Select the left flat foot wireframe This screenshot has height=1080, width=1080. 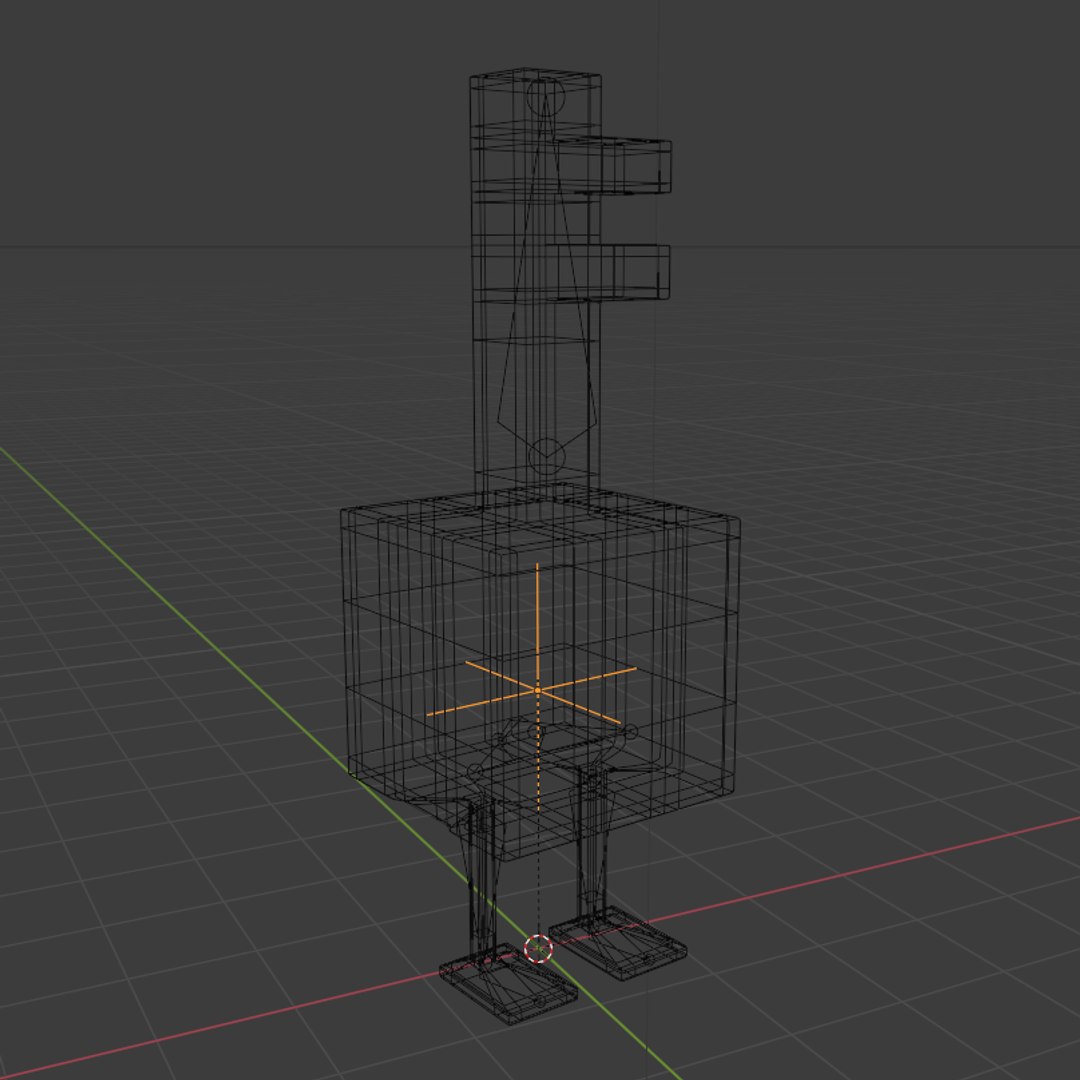(x=508, y=985)
